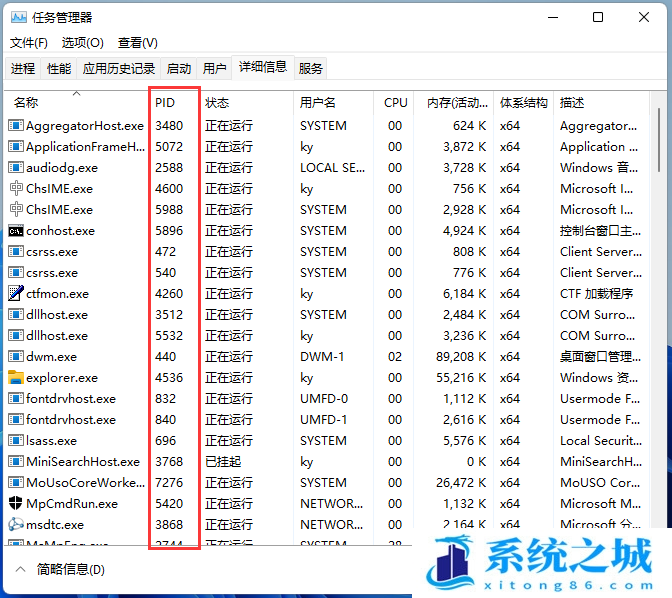Select the lsass.exe process icon
The height and width of the screenshot is (598, 672).
(16, 441)
